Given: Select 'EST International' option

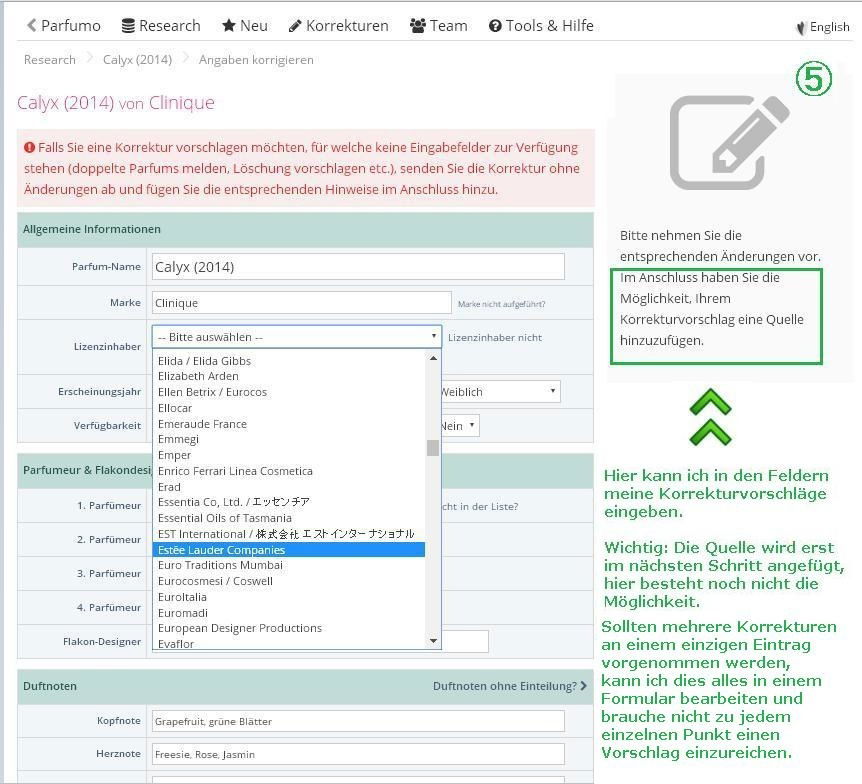Looking at the screenshot, I should point(289,534).
